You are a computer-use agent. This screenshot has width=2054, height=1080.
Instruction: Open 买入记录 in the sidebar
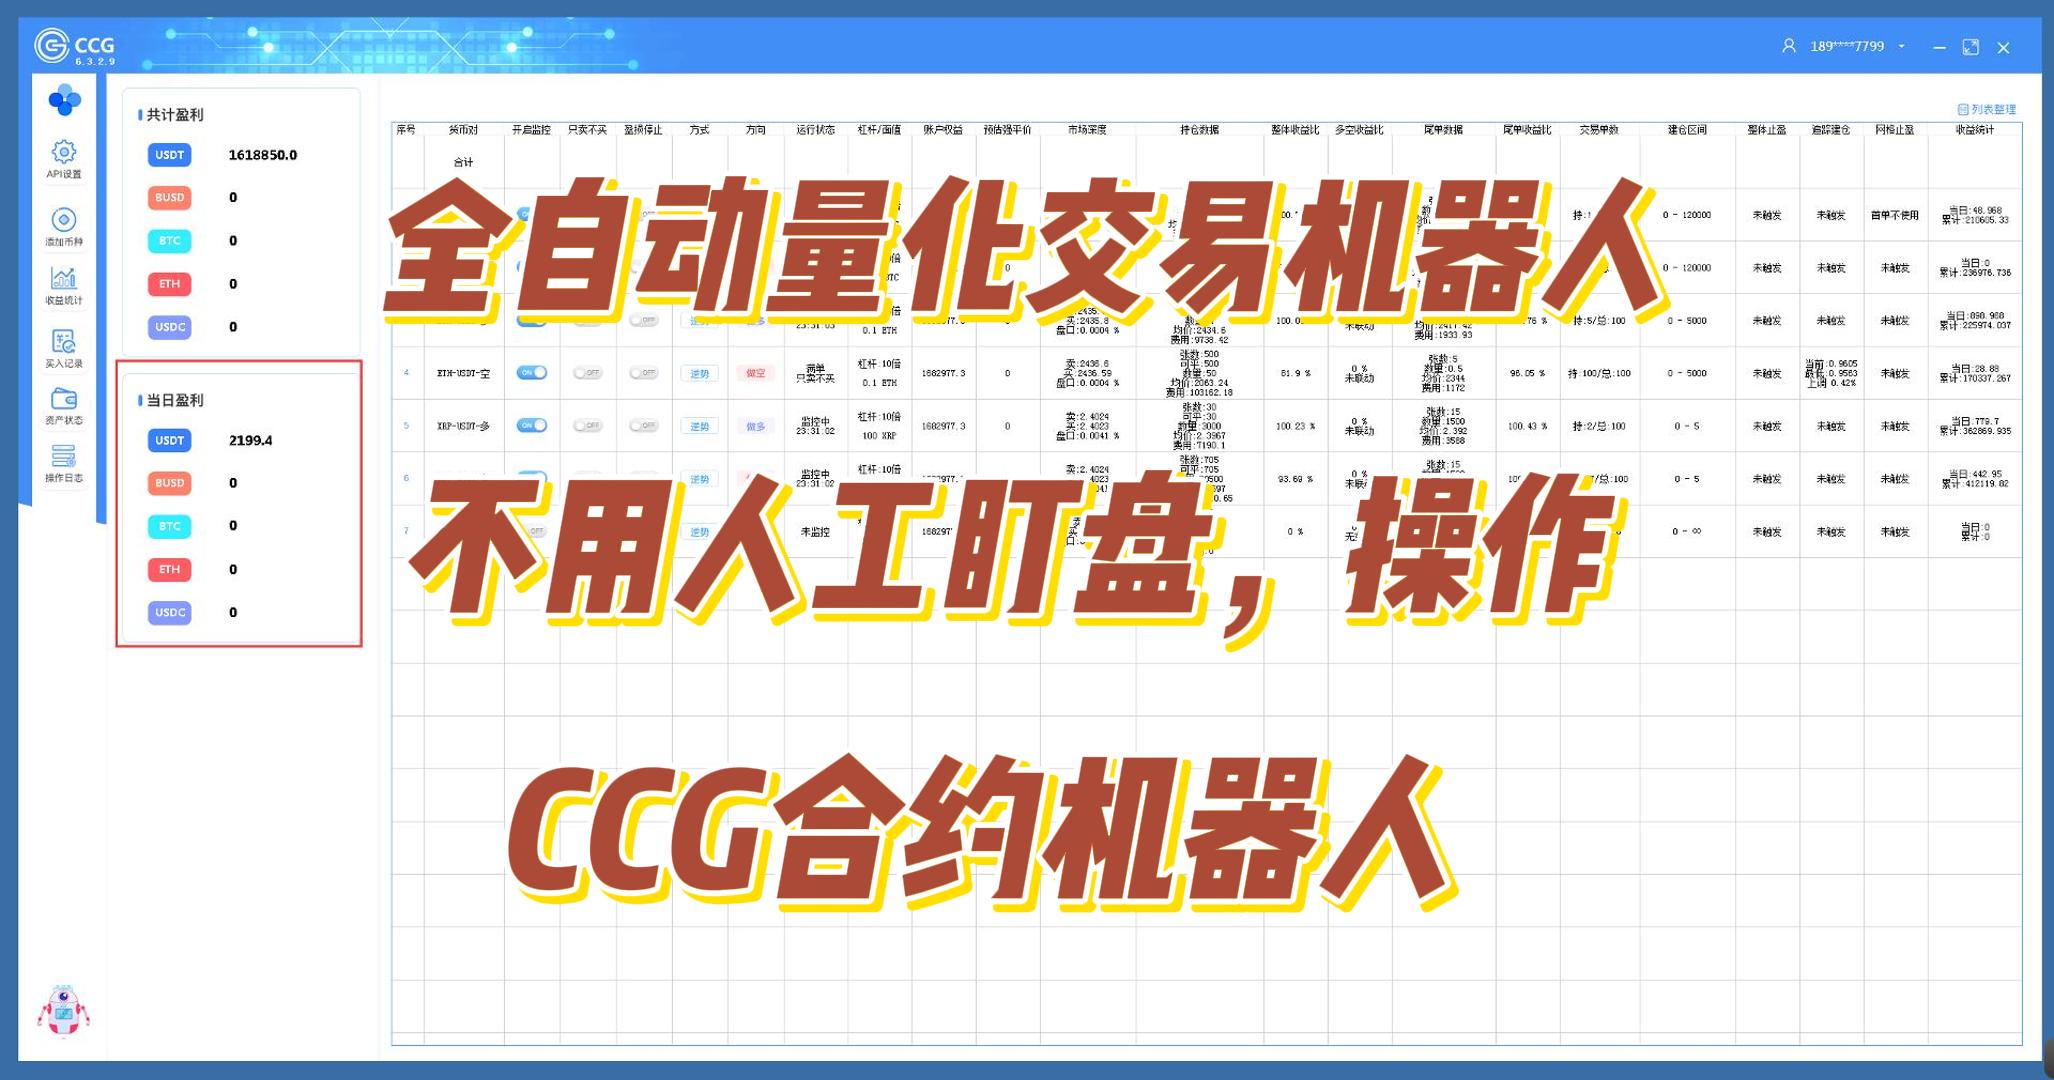[x=64, y=348]
